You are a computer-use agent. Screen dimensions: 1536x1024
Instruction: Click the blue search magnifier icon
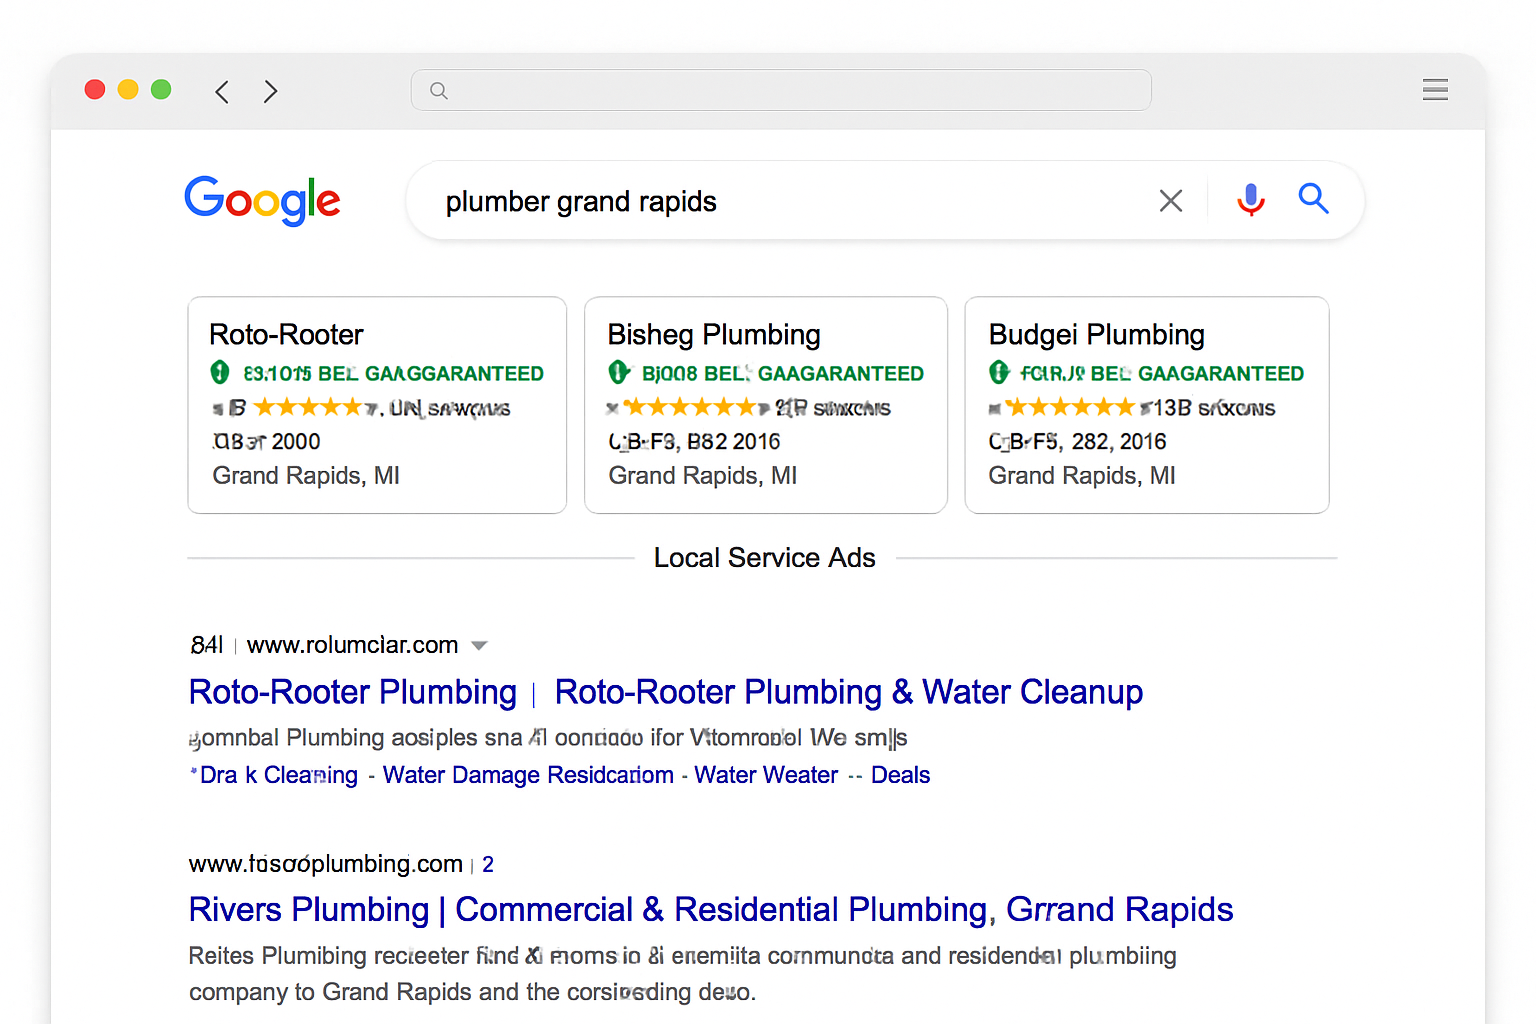click(1313, 199)
